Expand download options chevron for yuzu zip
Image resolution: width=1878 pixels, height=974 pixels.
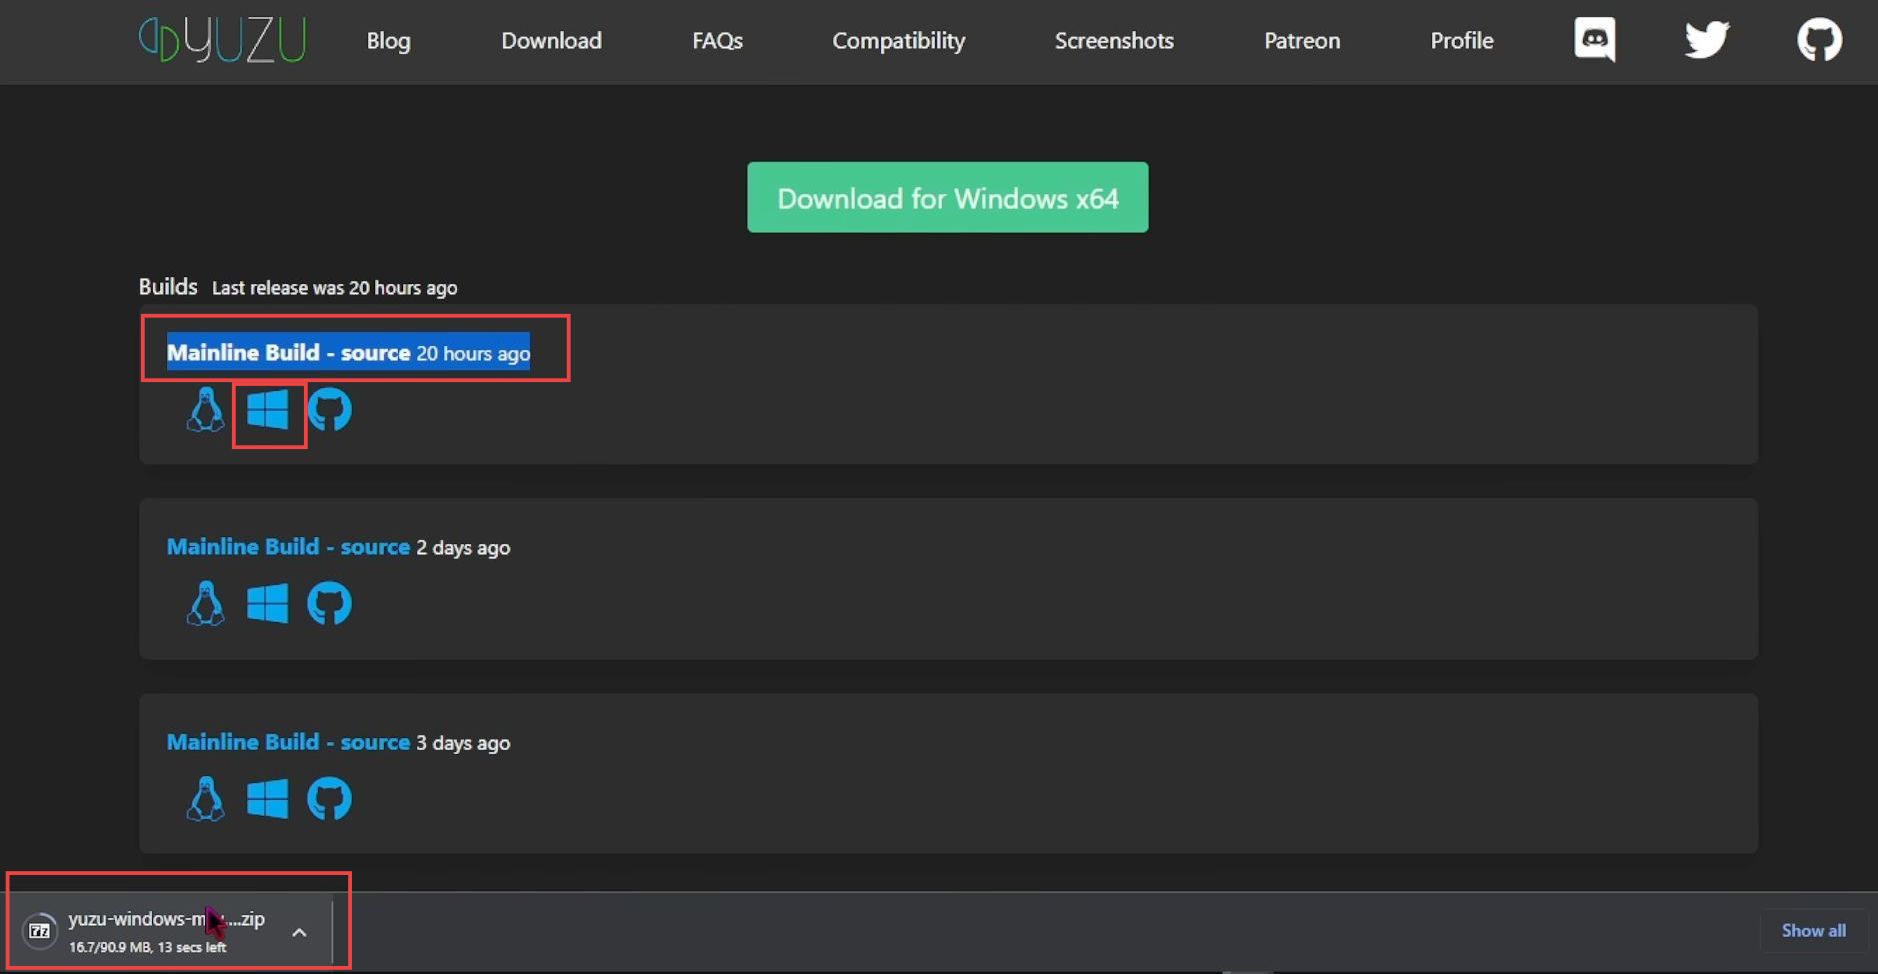coord(299,932)
